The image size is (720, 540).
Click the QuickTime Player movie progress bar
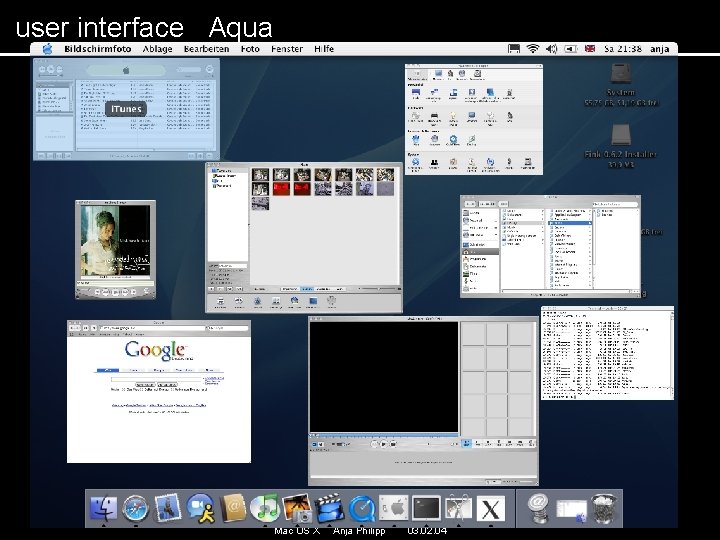(115, 283)
